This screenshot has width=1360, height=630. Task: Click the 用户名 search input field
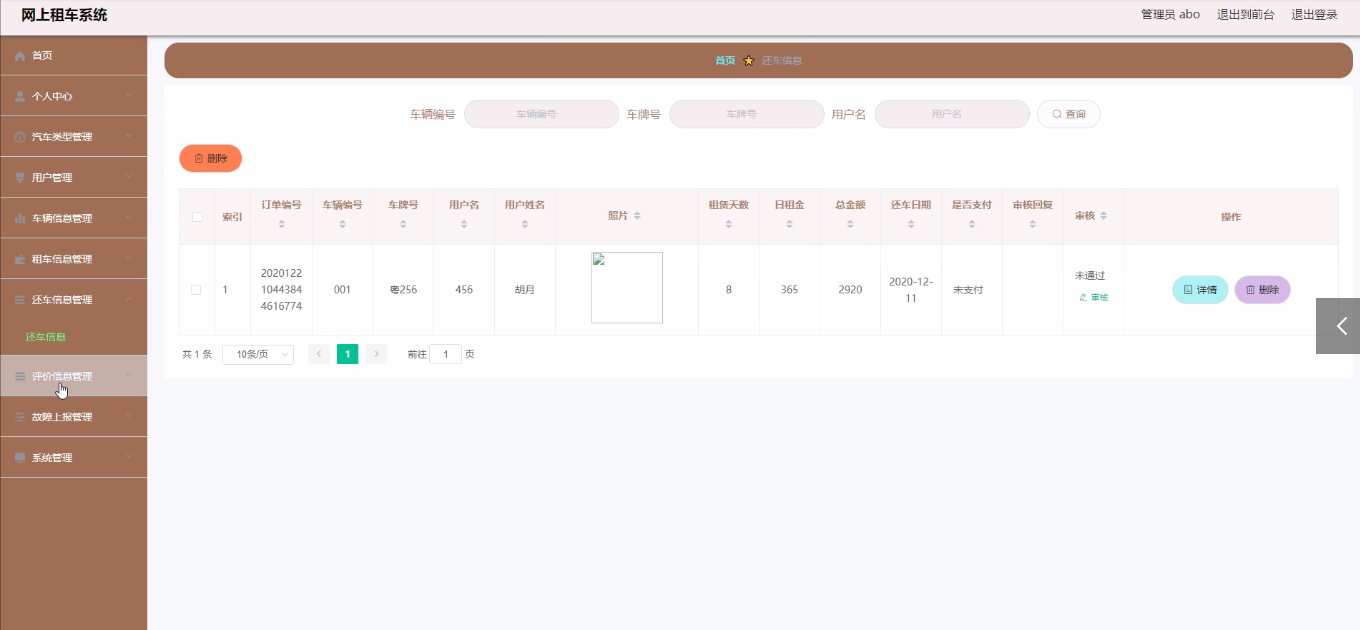tap(952, 114)
